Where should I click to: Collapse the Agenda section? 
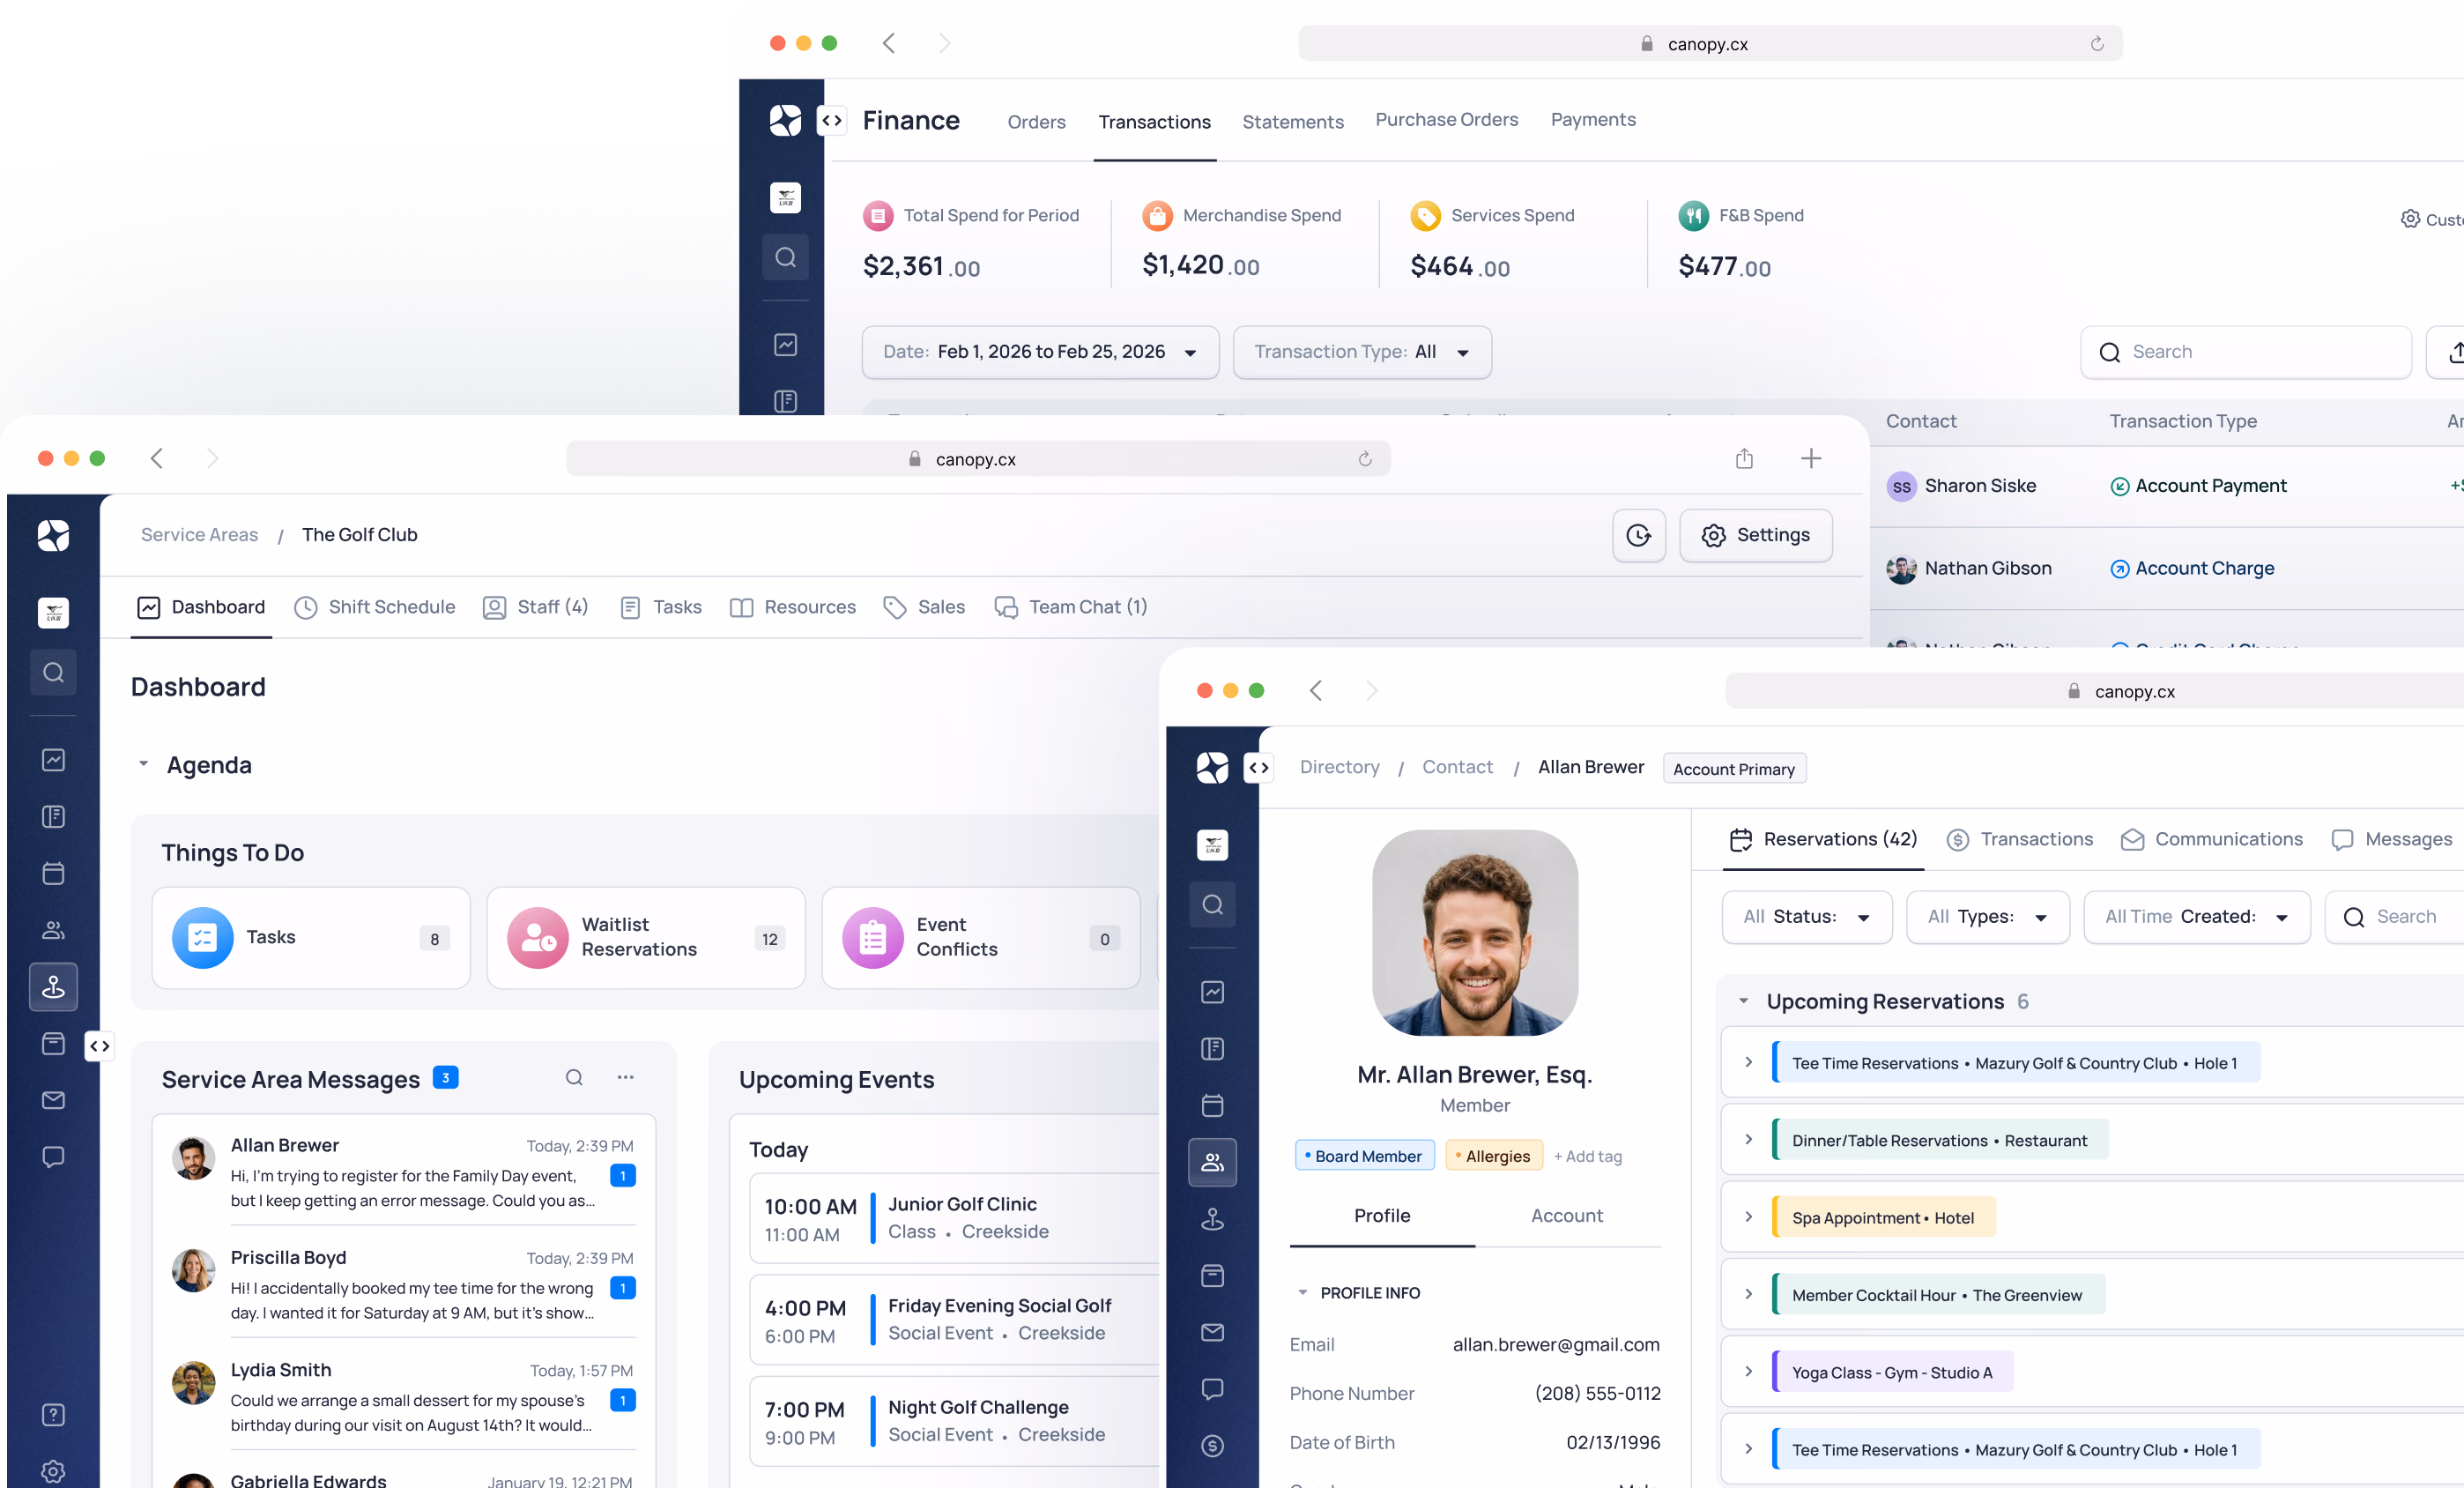coord(143,764)
